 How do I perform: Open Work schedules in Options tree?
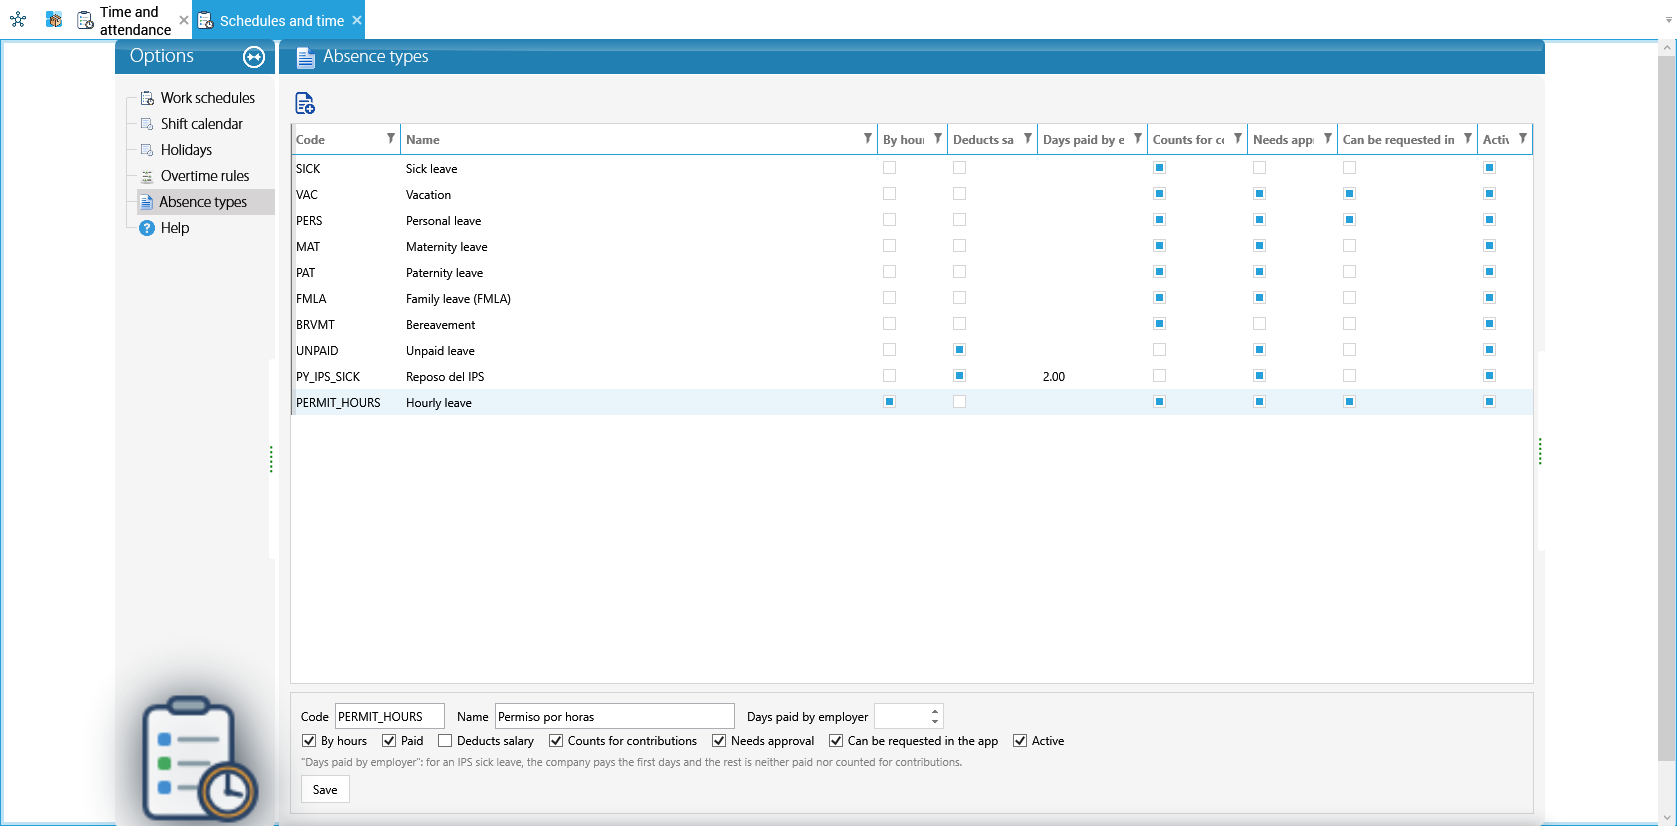tap(207, 98)
